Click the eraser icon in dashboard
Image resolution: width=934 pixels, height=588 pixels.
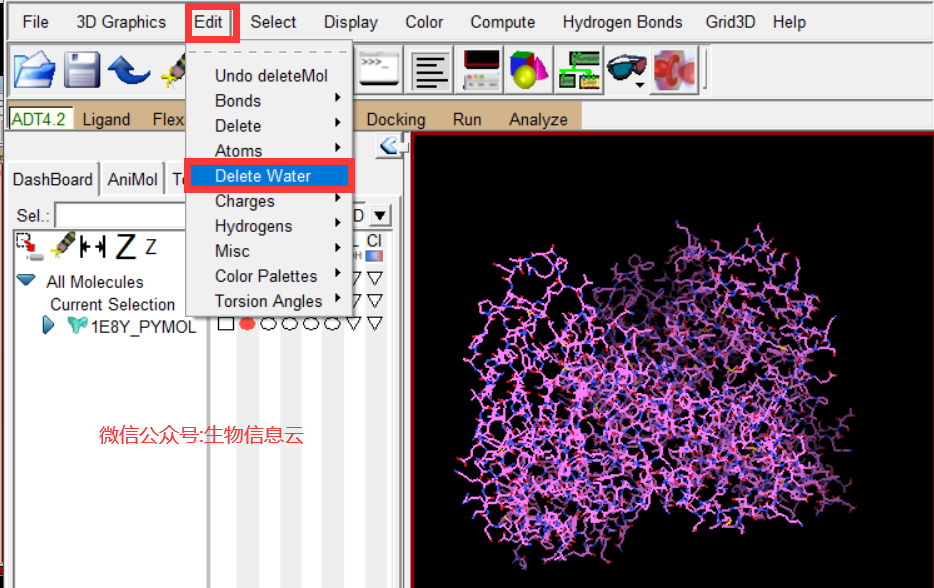click(x=63, y=245)
